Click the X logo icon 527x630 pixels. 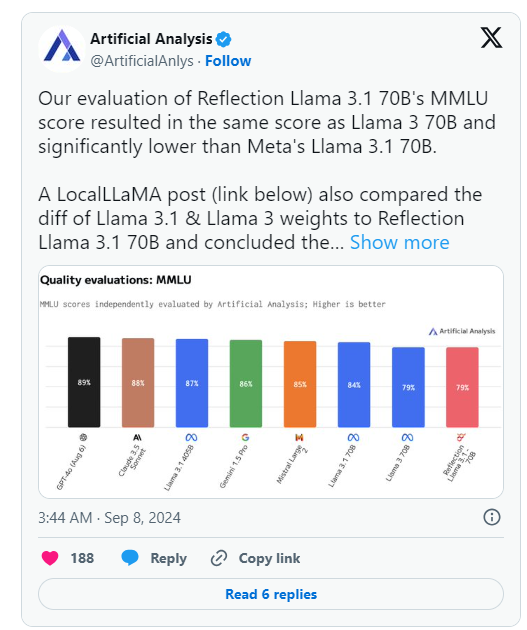click(491, 38)
